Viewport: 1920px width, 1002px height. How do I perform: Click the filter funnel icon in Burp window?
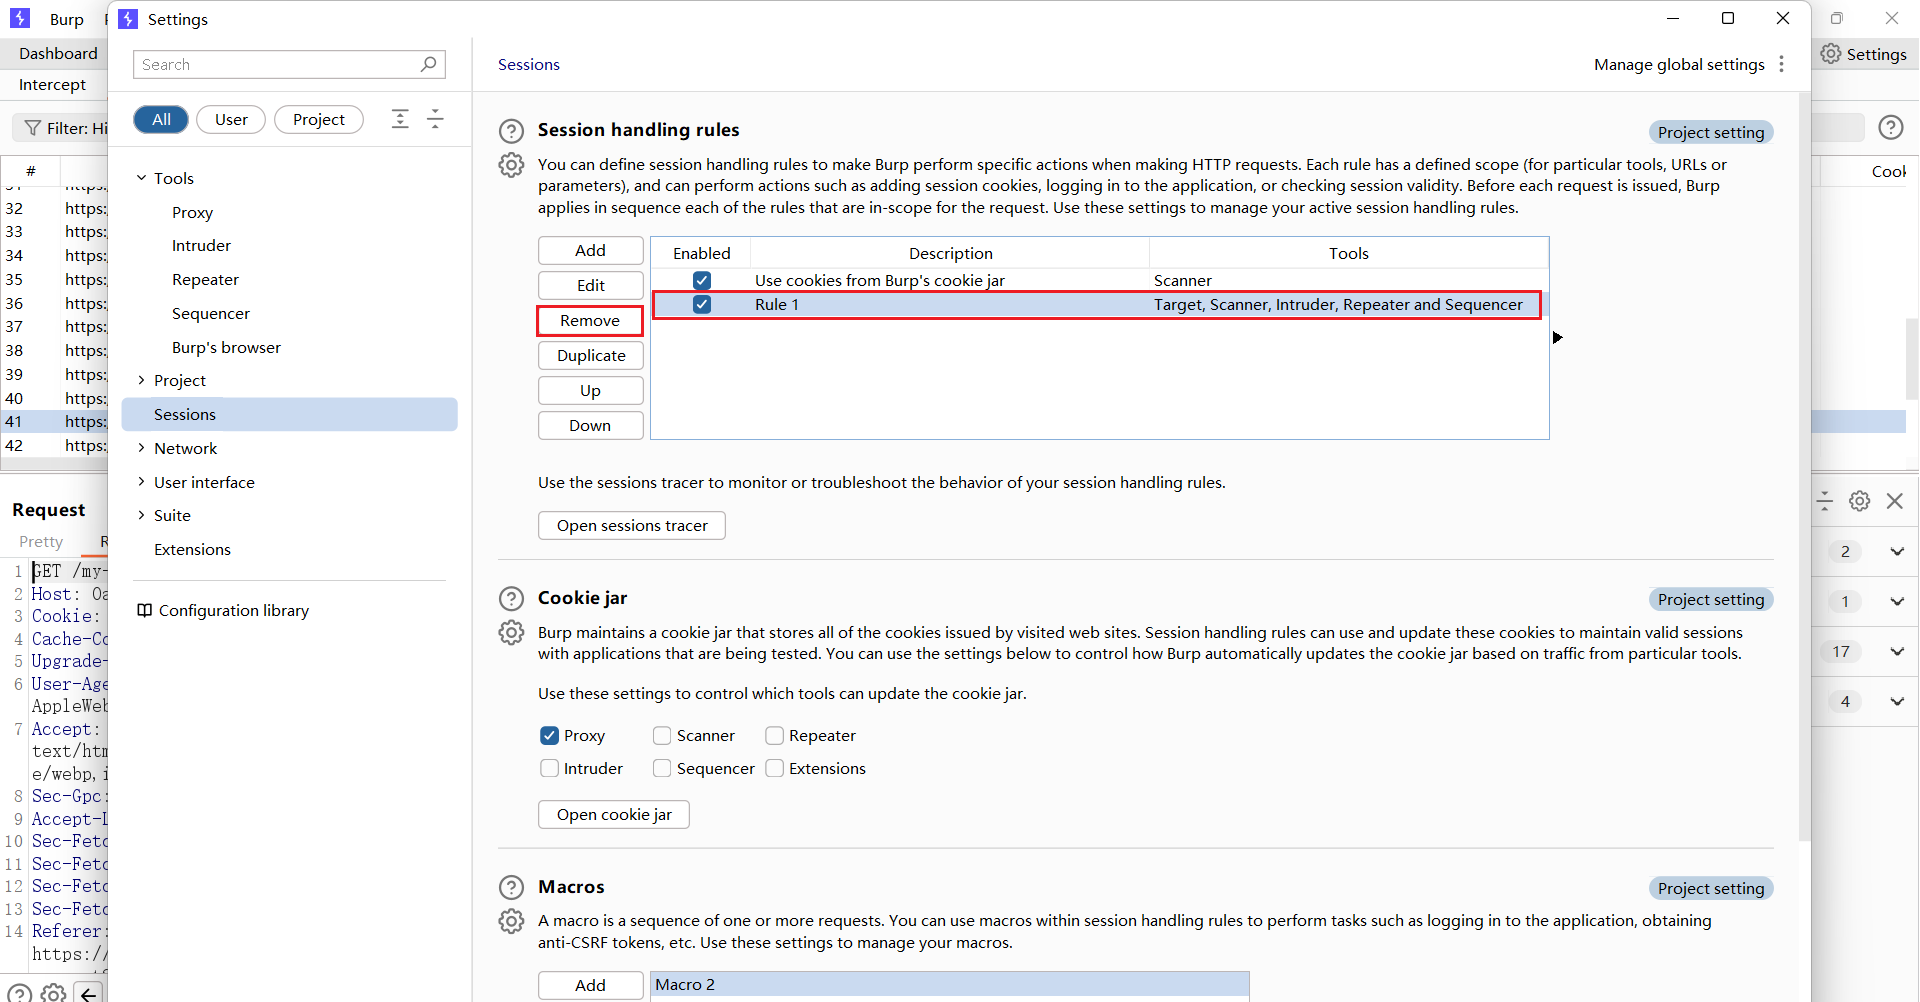coord(33,128)
